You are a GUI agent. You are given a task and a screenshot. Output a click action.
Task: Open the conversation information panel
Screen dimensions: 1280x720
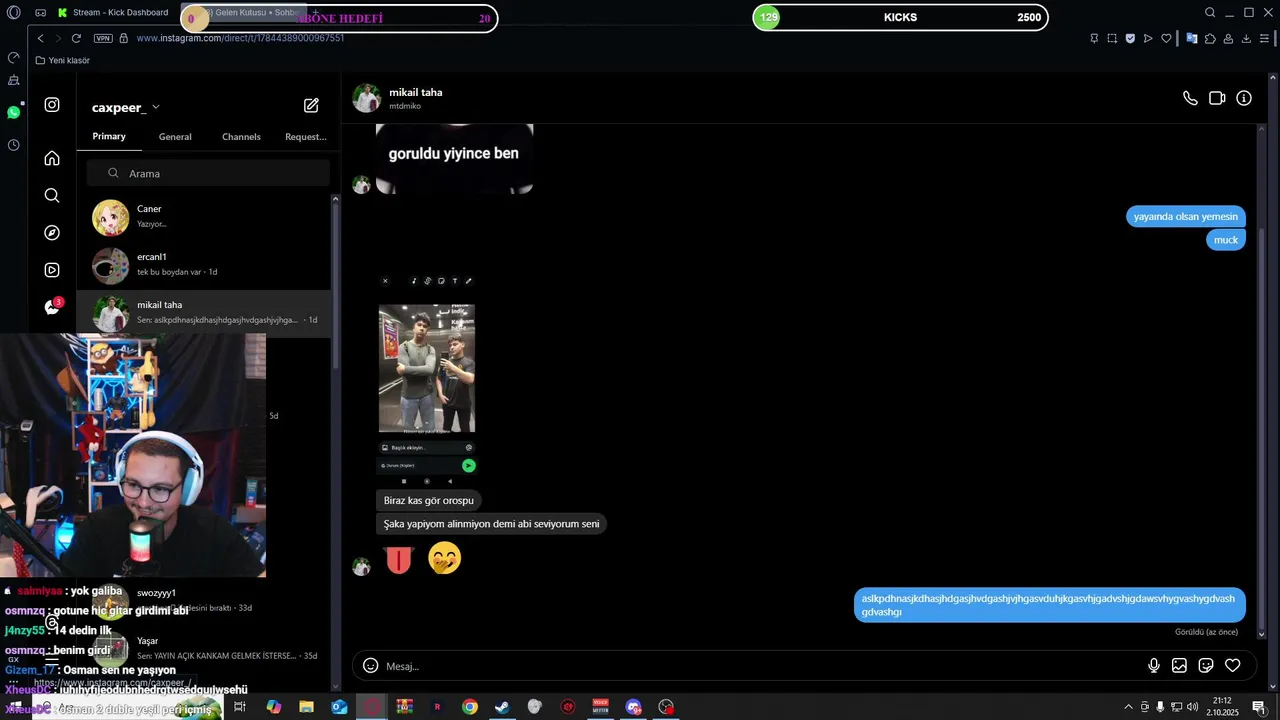pyautogui.click(x=1244, y=98)
